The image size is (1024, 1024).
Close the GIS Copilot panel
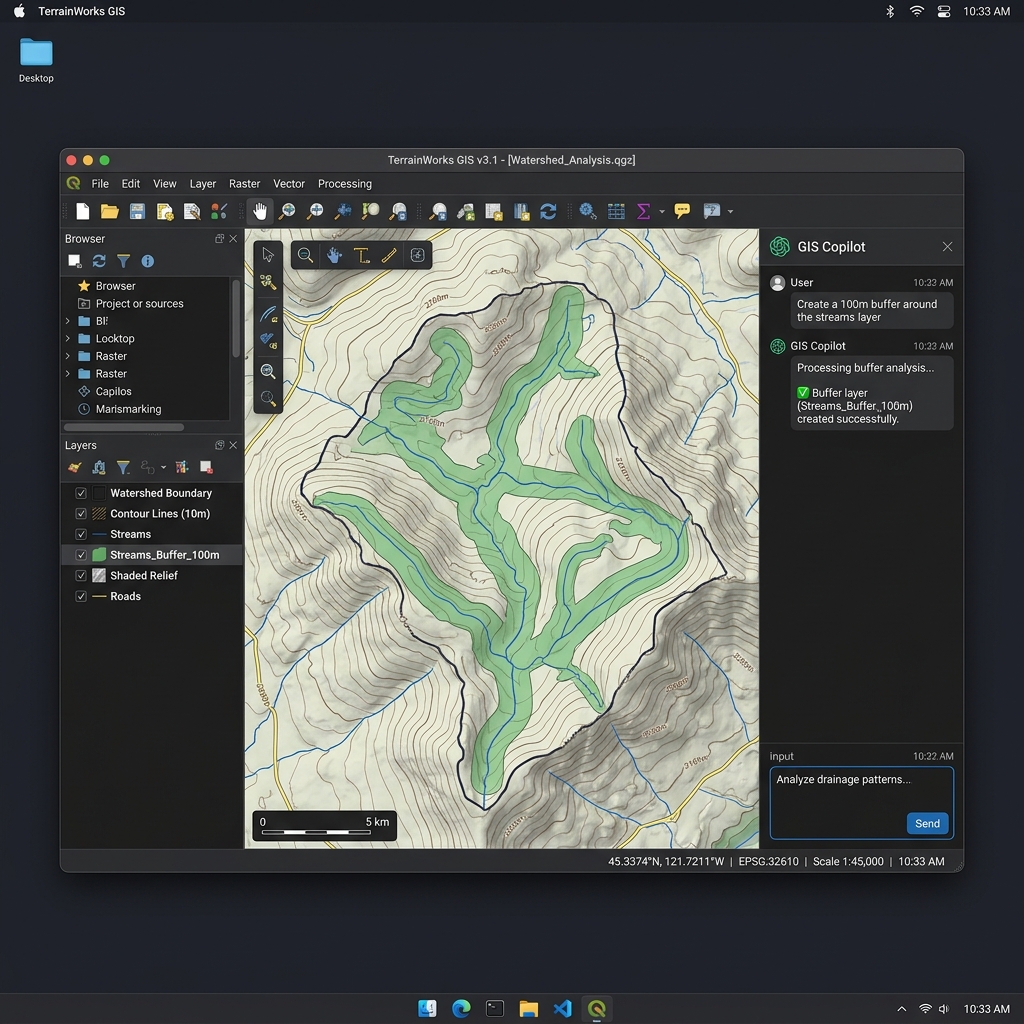tap(947, 247)
